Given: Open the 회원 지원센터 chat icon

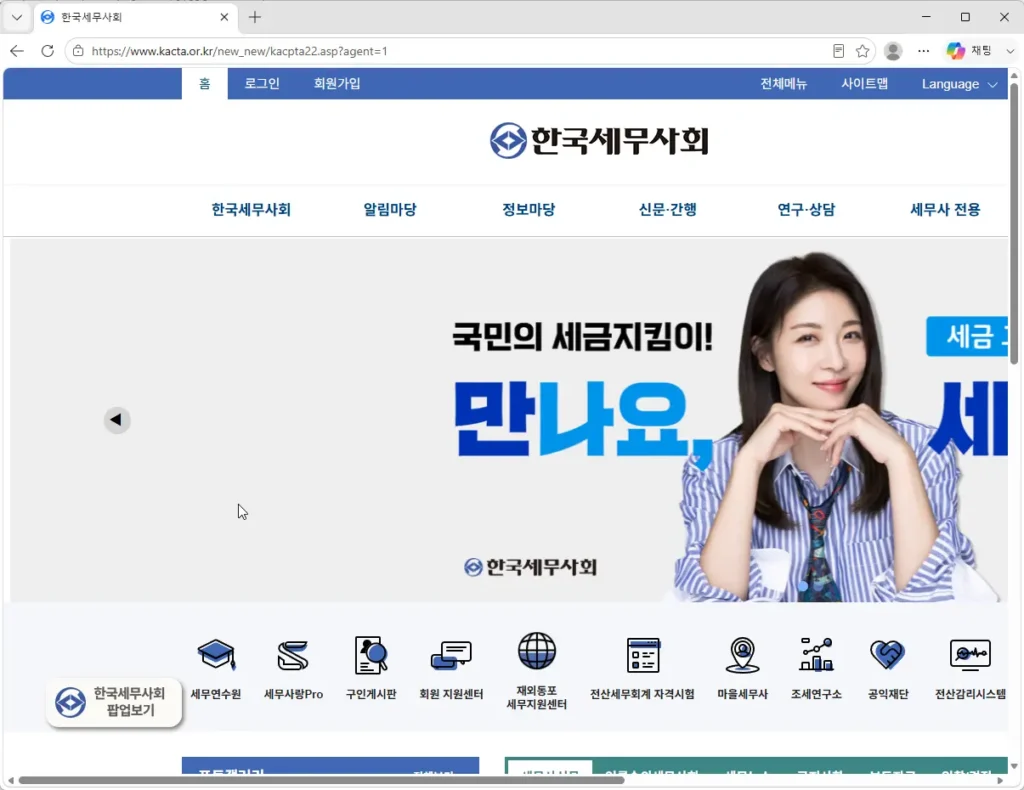Looking at the screenshot, I should [451, 655].
